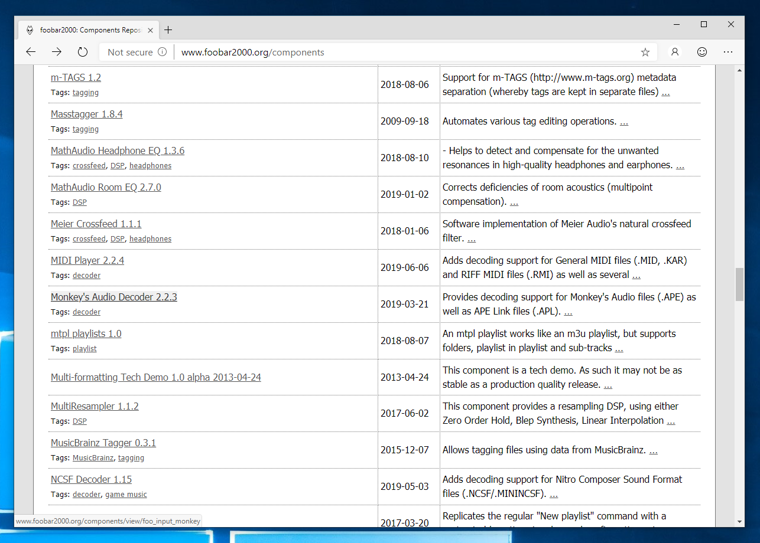Expand MIDI Player description ellipsis
Image resolution: width=760 pixels, height=543 pixels.
click(x=636, y=276)
